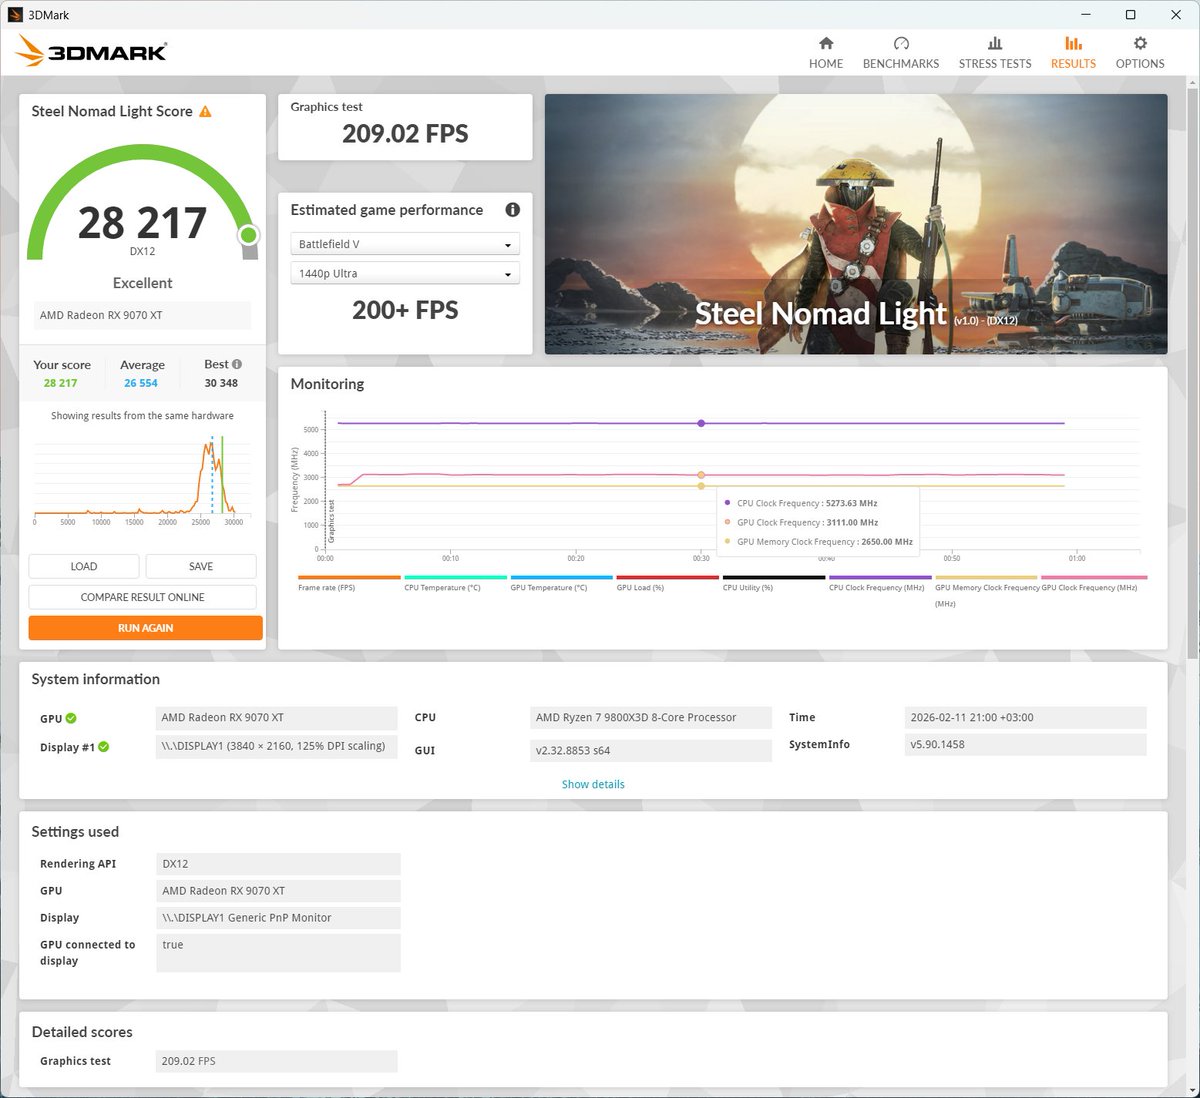Click the Steel Nomad Light banner image
Viewport: 1200px width, 1098px height.
point(856,224)
